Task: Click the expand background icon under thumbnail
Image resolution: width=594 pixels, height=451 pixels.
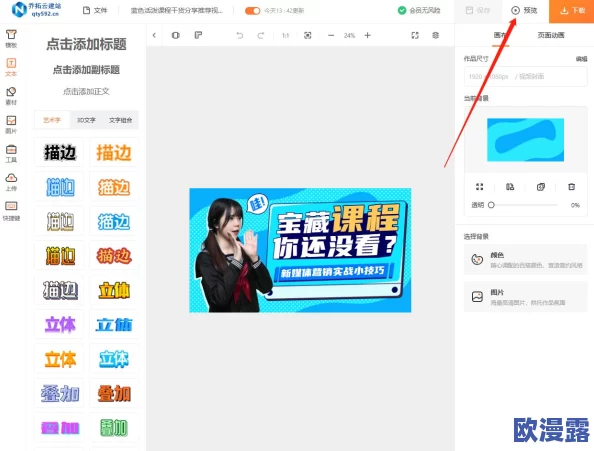Action: (x=480, y=187)
